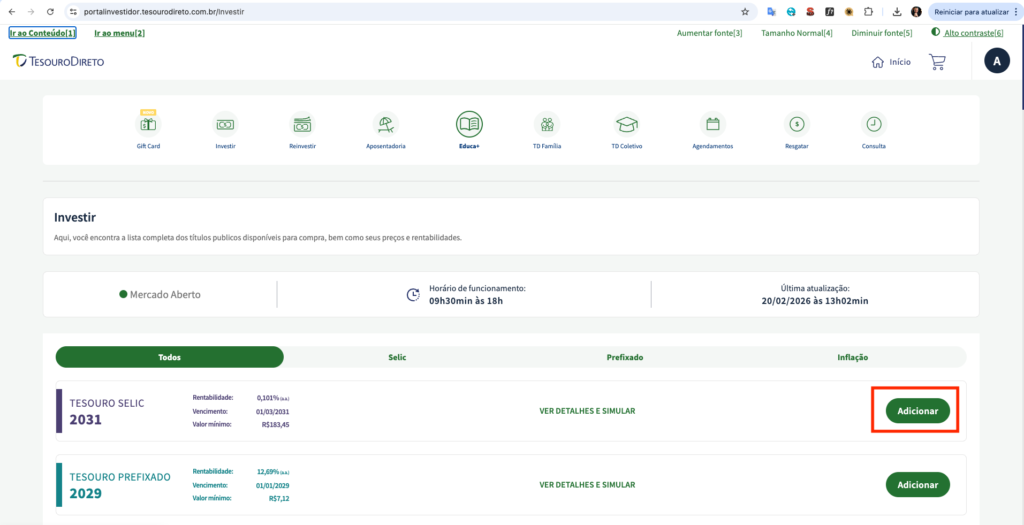Switch to the Prefixado tab
This screenshot has width=1024, height=525.
pos(624,357)
